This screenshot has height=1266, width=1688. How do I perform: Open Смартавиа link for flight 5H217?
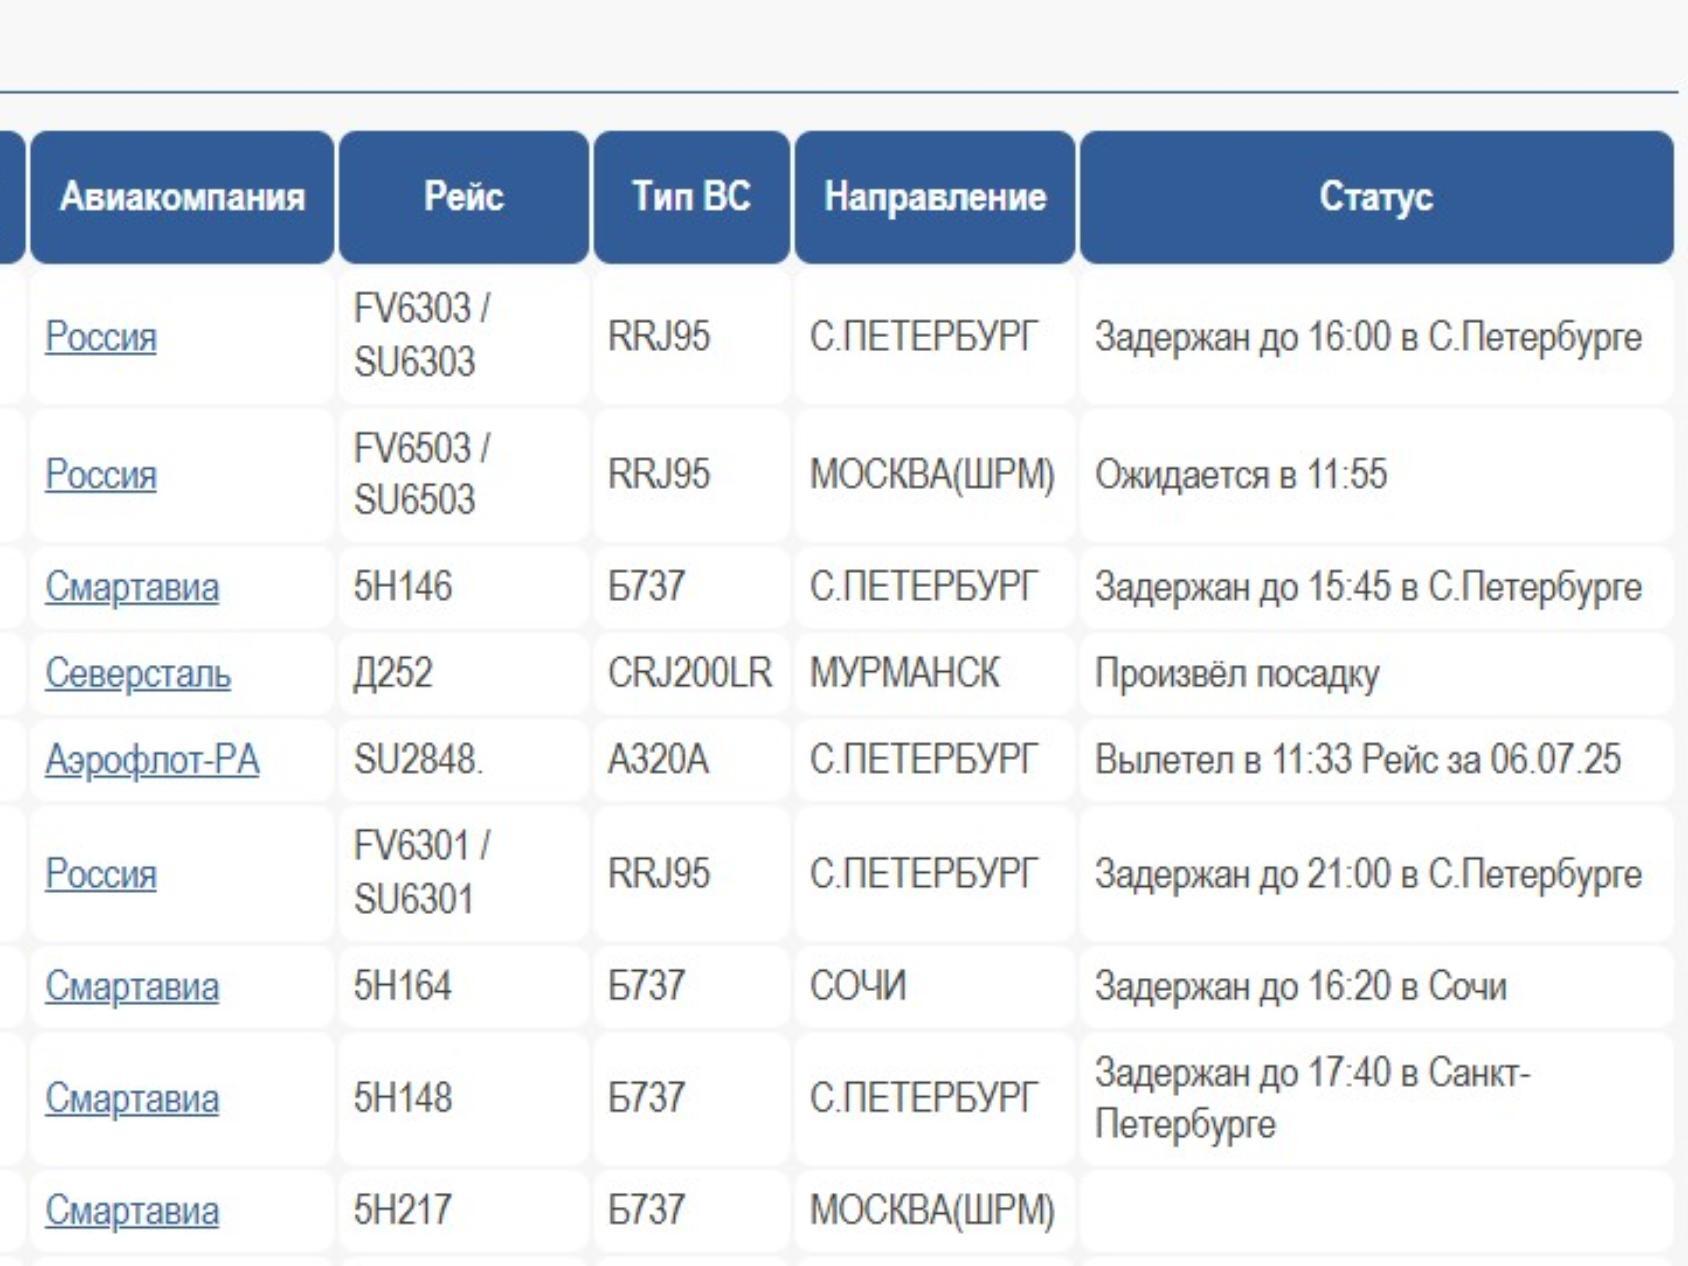coord(132,1211)
